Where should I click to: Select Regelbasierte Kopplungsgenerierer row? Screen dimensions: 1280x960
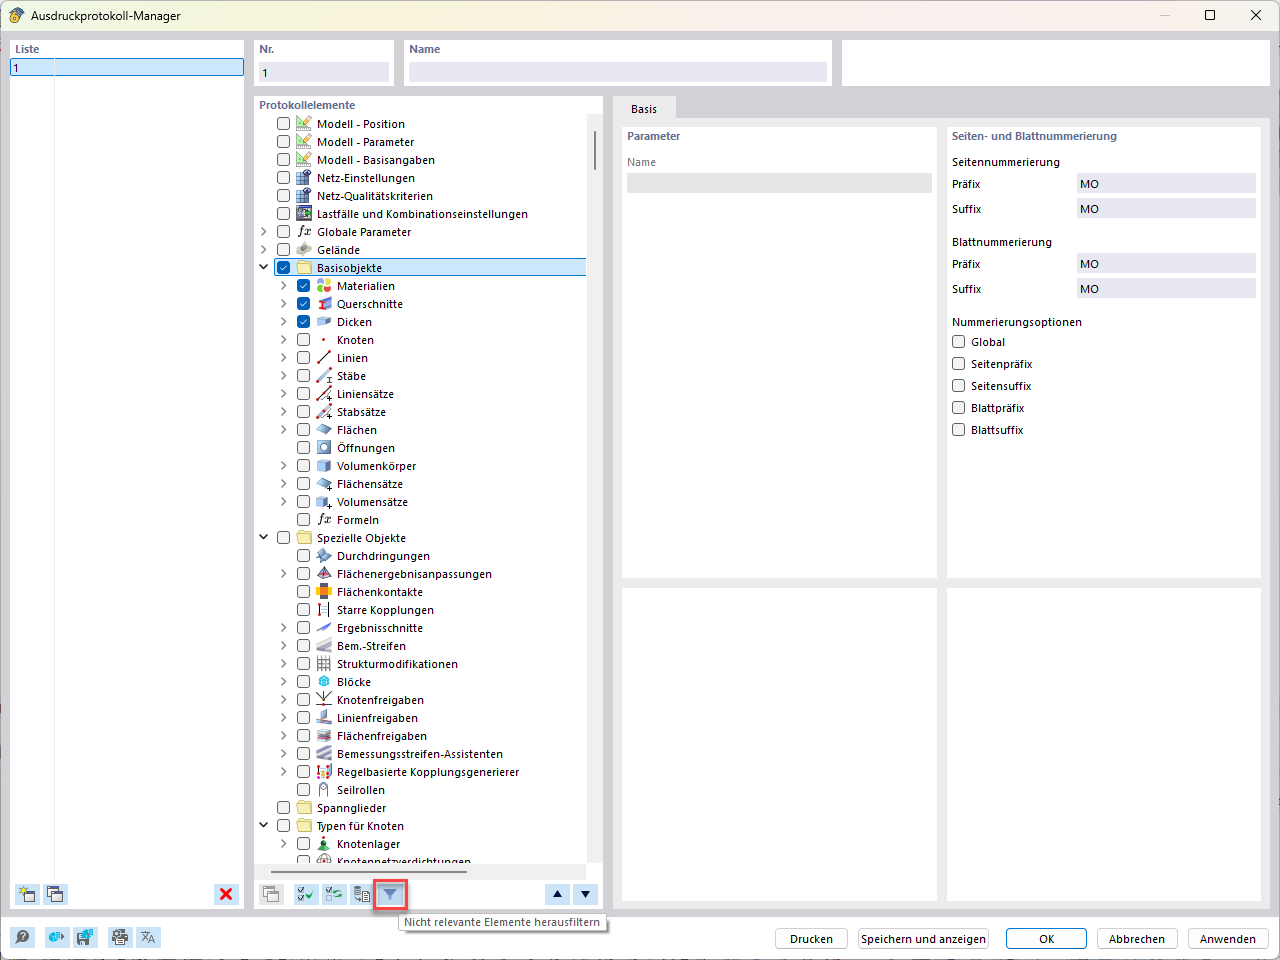point(428,772)
